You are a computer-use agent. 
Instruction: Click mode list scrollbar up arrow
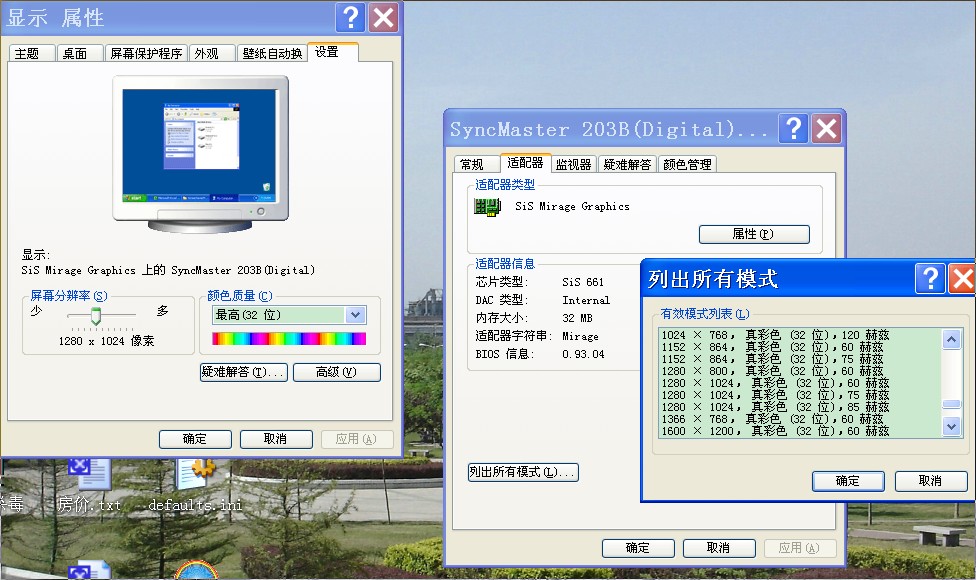951,339
